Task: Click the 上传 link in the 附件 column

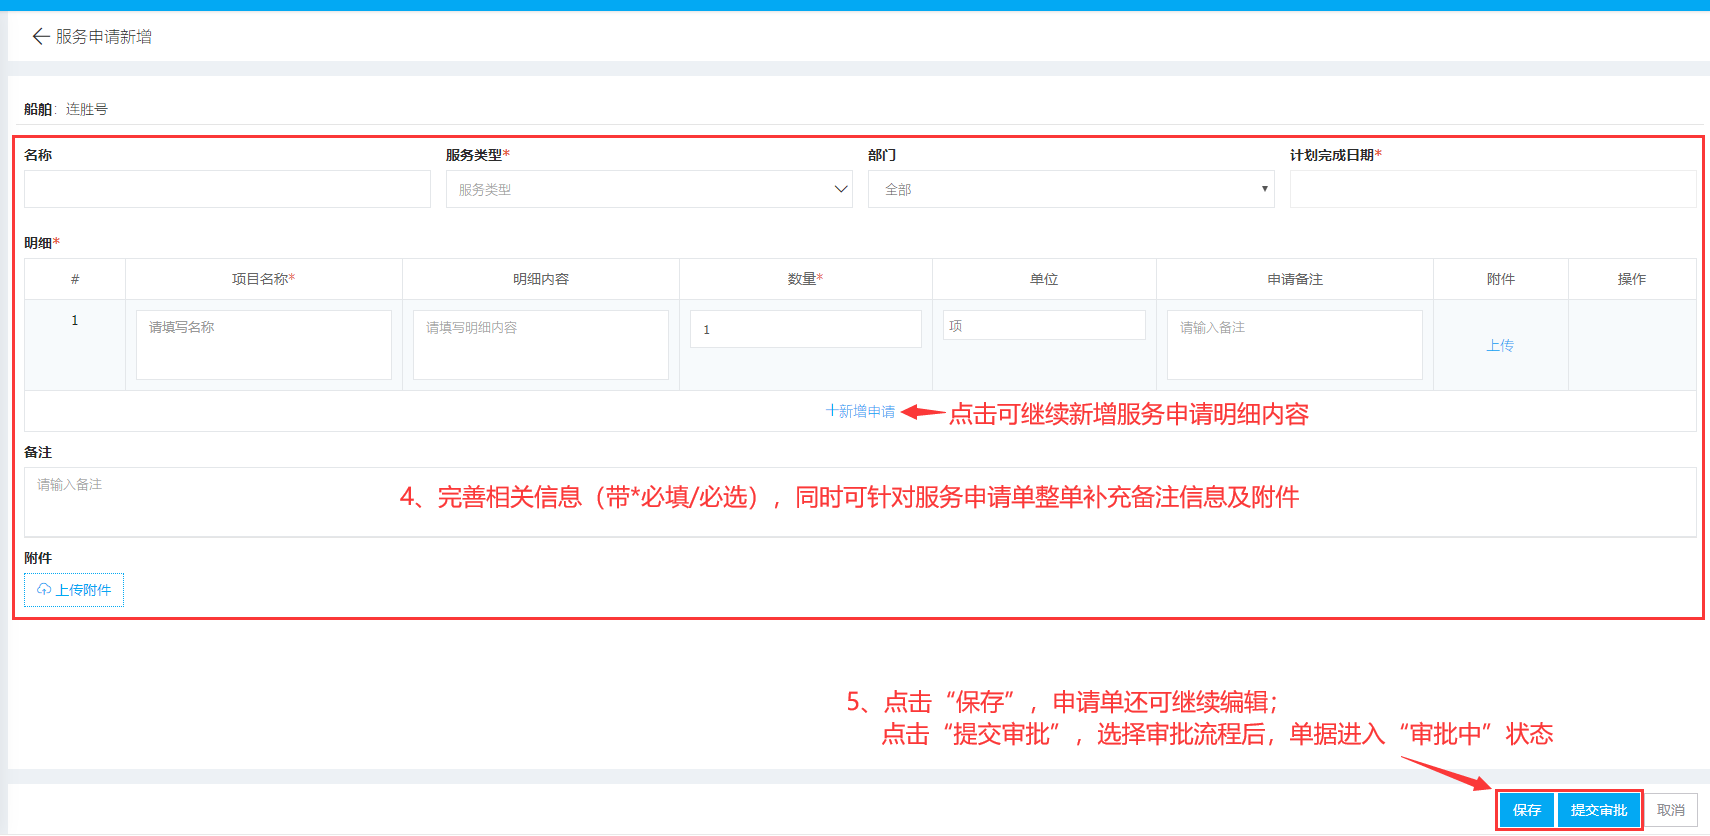Action: pos(1500,345)
